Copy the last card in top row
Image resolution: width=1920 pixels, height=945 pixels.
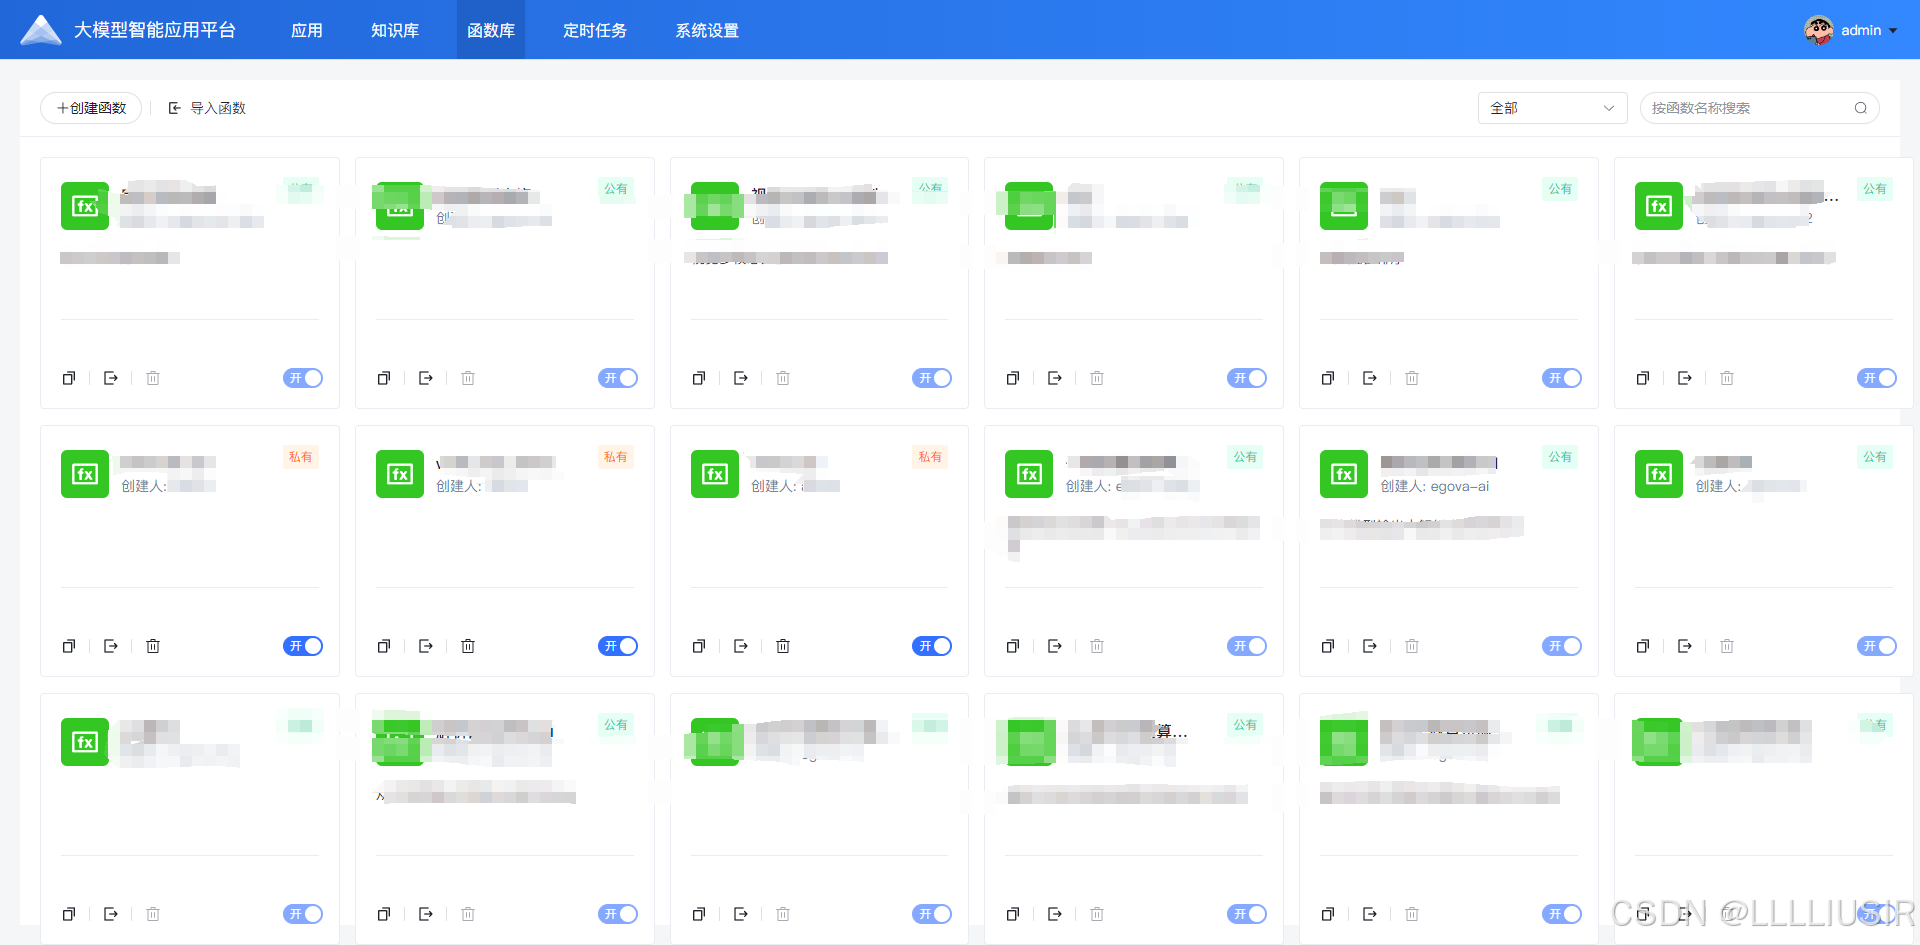[x=1643, y=378]
